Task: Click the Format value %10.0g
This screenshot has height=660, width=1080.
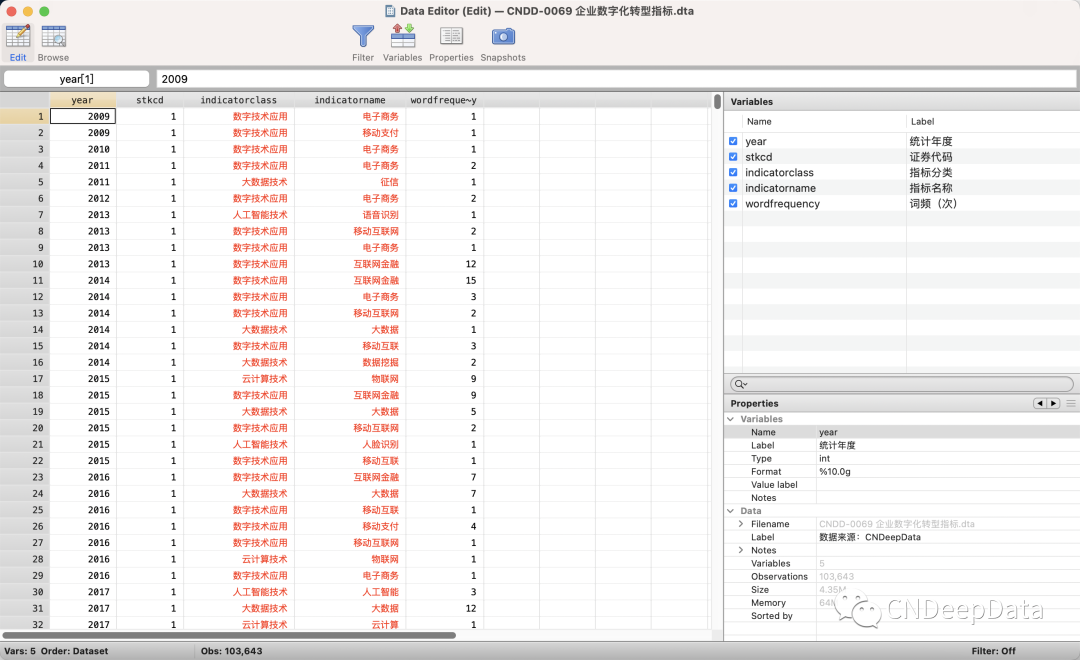Action: [x=835, y=471]
